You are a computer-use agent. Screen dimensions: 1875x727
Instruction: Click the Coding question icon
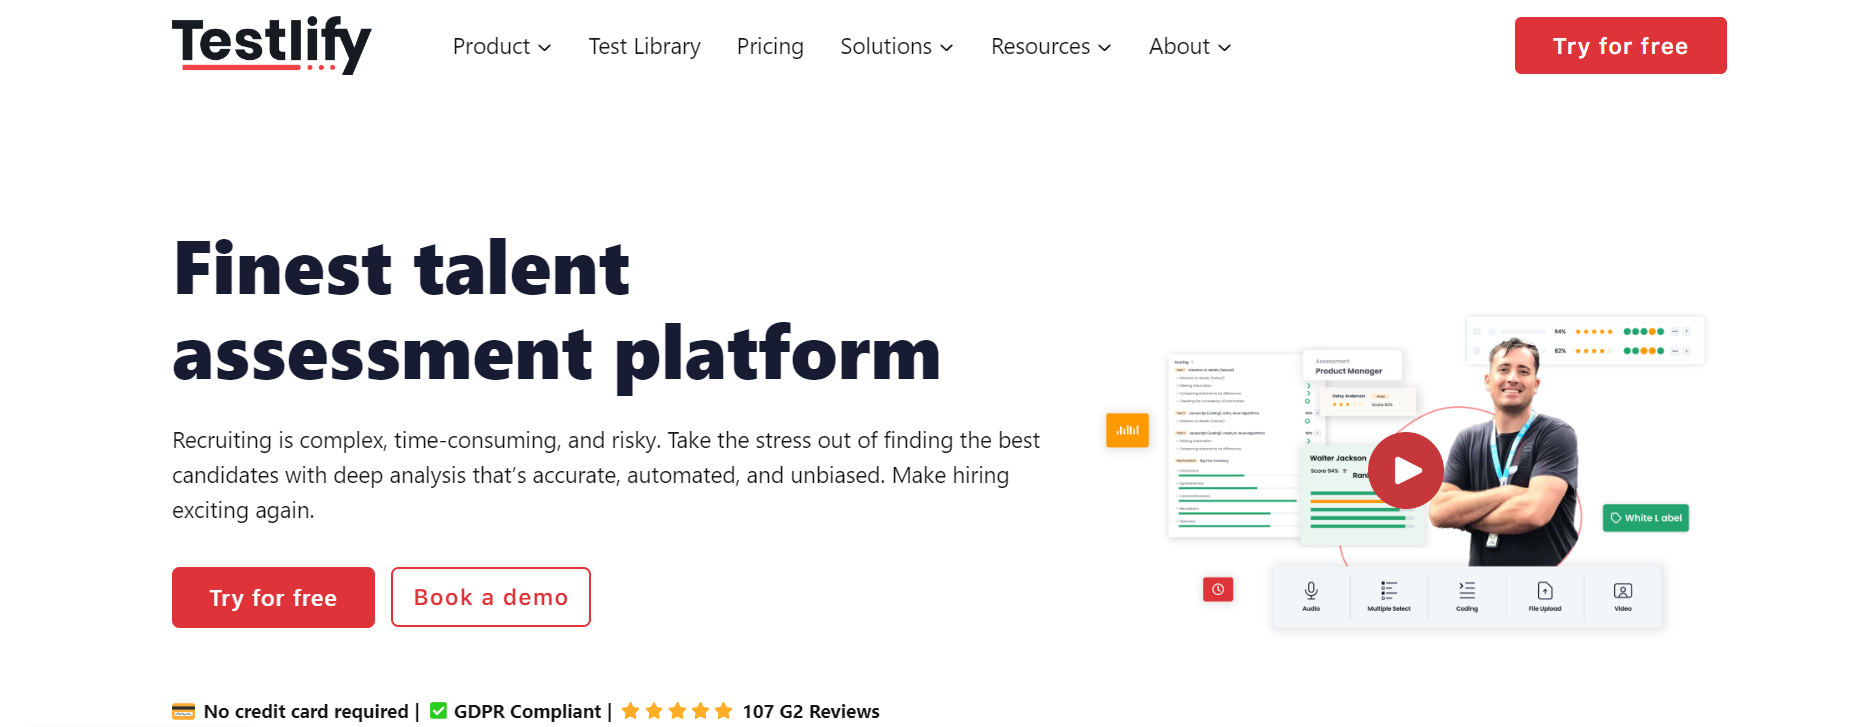(1467, 591)
